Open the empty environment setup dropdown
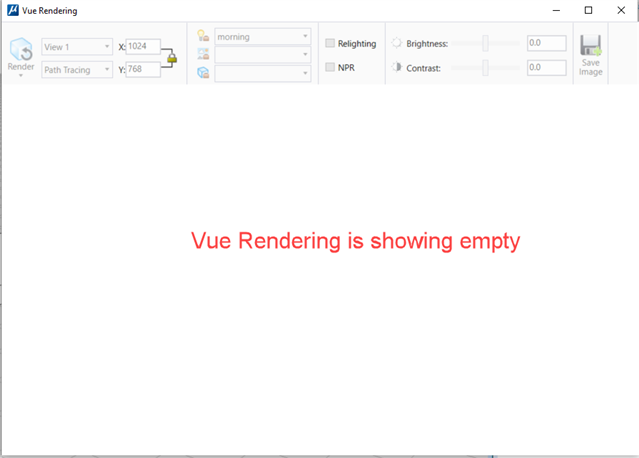The width and height of the screenshot is (639, 458). 263,55
